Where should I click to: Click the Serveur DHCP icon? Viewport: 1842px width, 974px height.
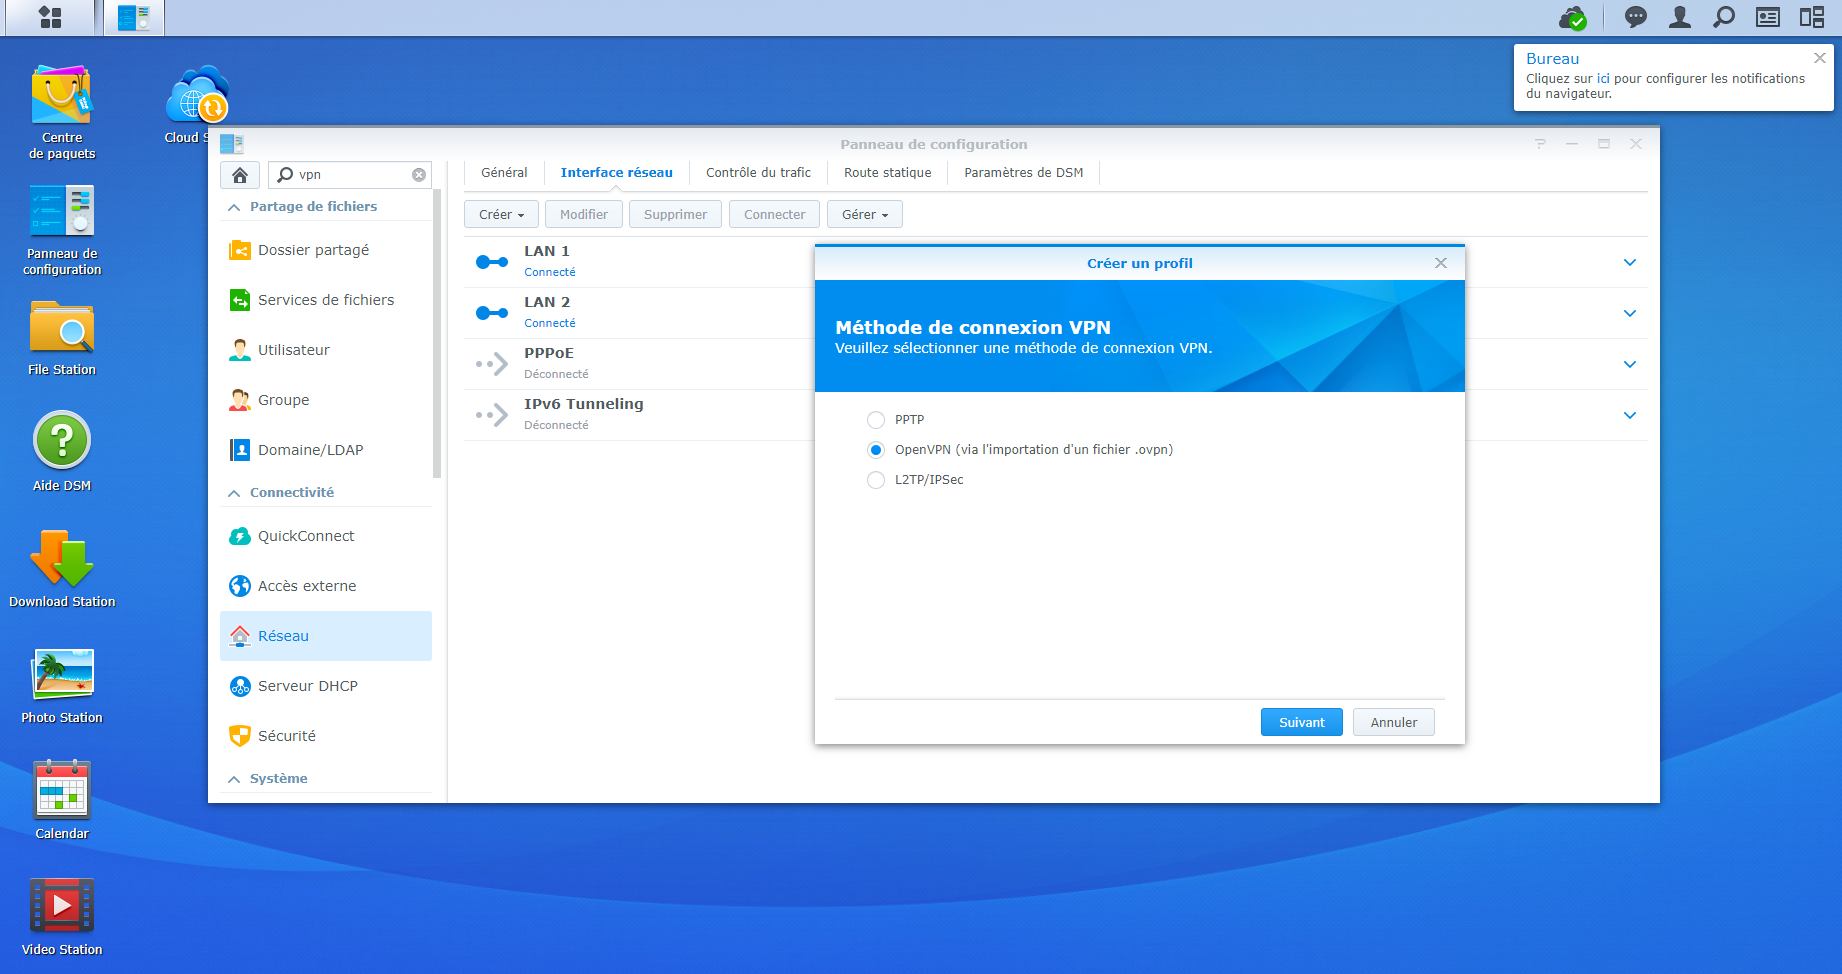240,686
